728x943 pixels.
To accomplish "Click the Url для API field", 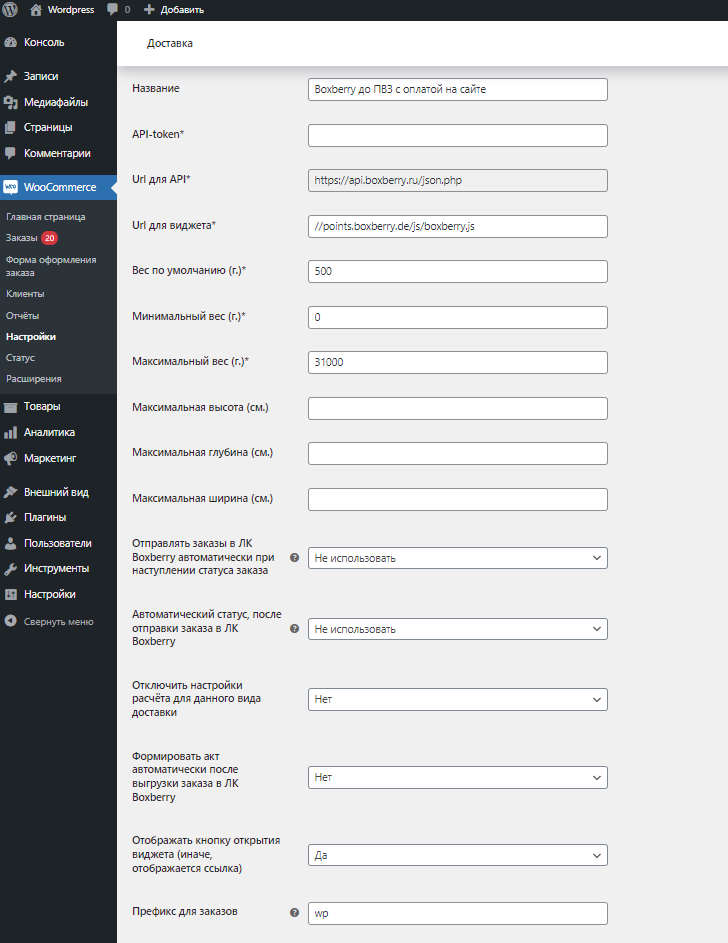I will [x=457, y=180].
